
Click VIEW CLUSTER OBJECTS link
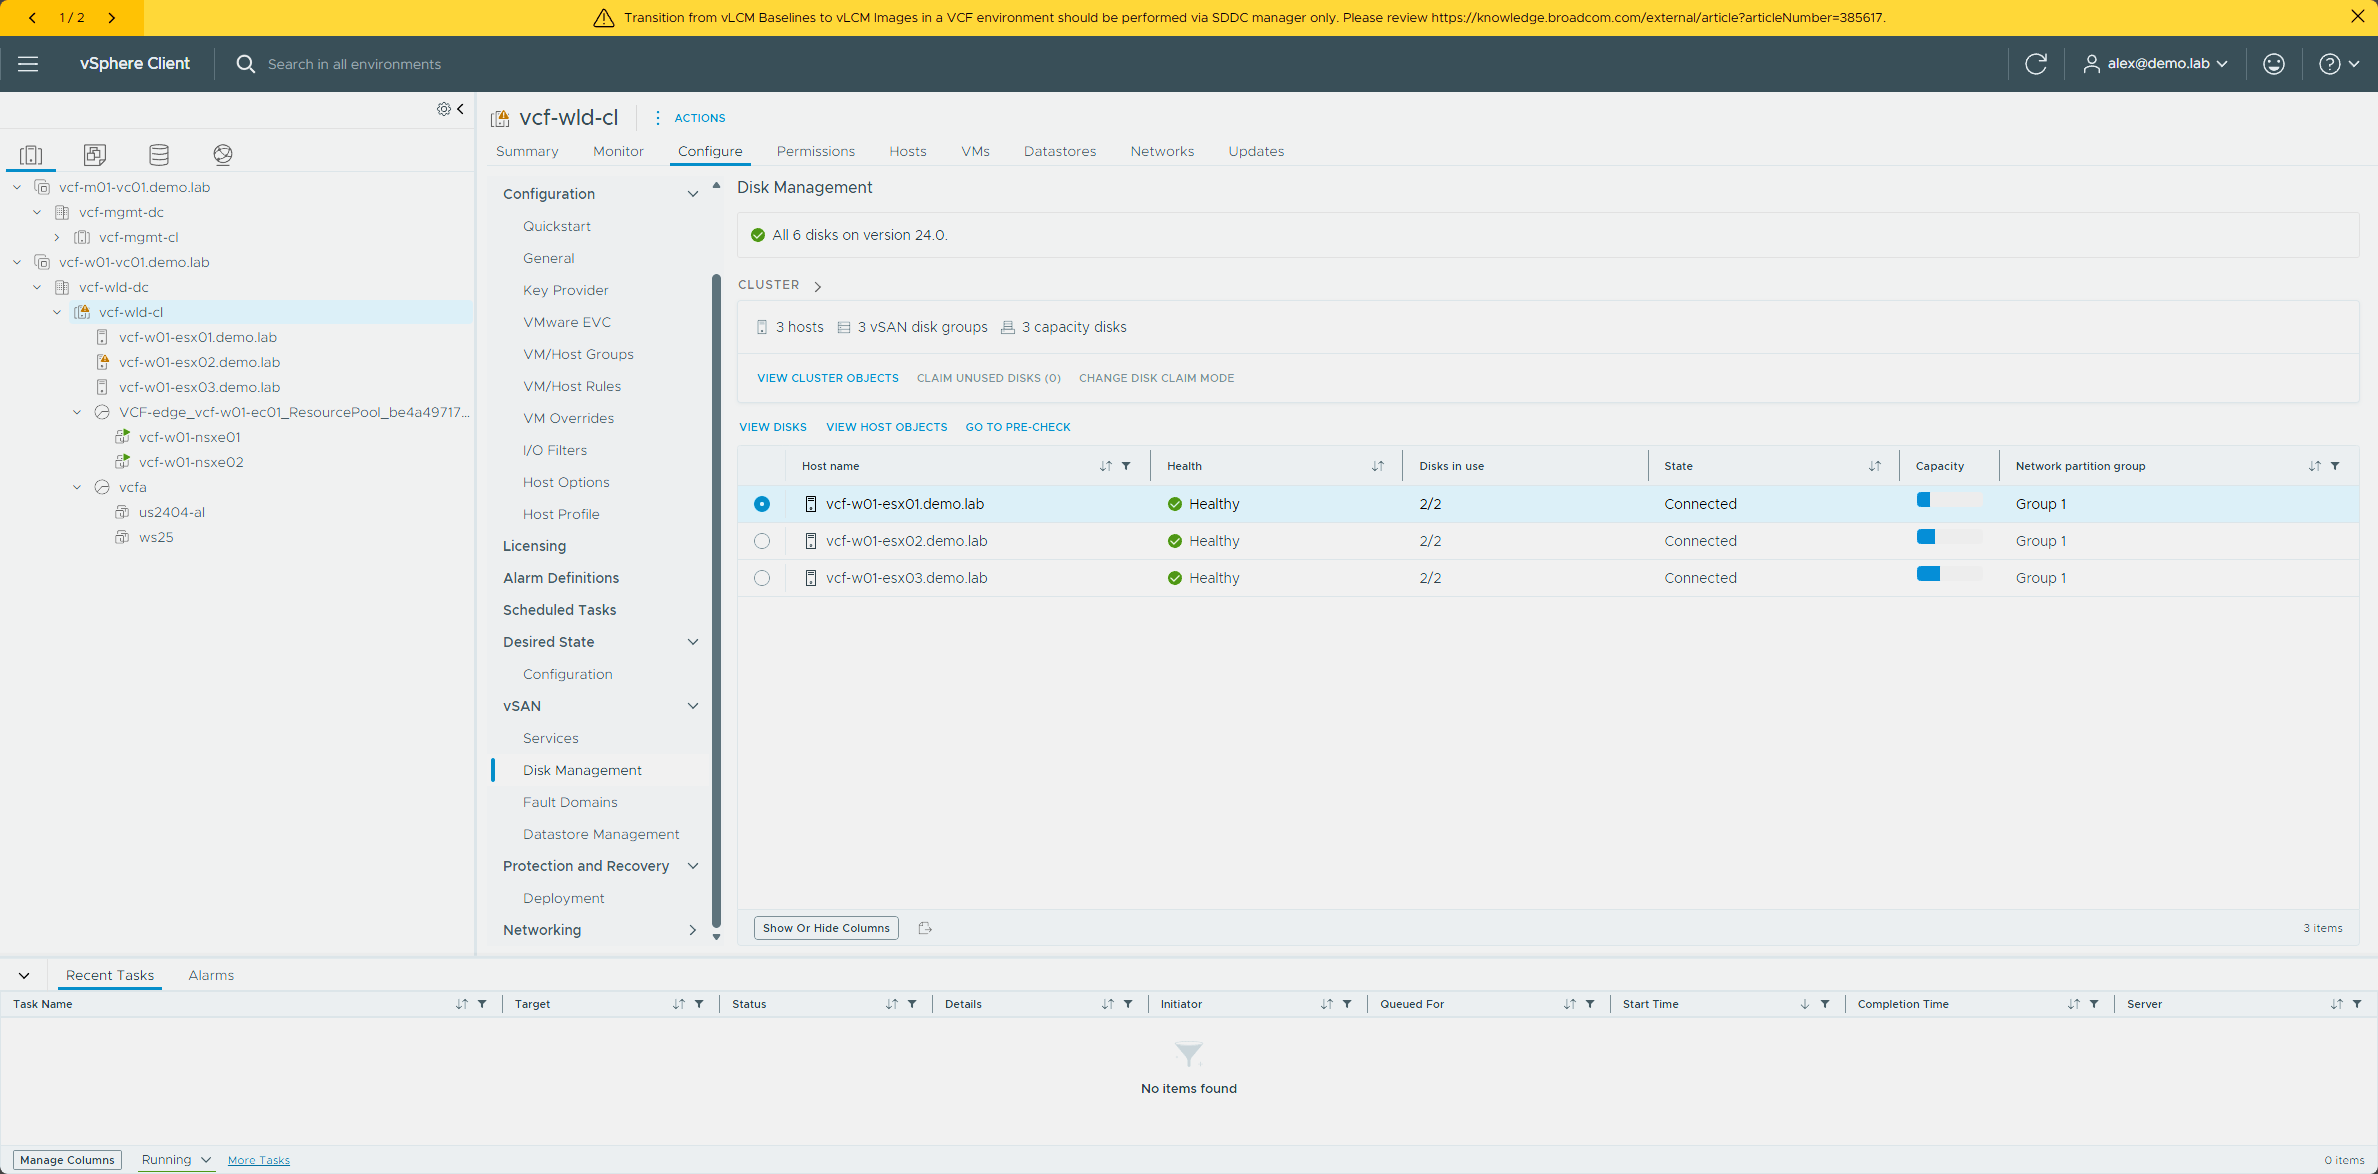click(828, 378)
